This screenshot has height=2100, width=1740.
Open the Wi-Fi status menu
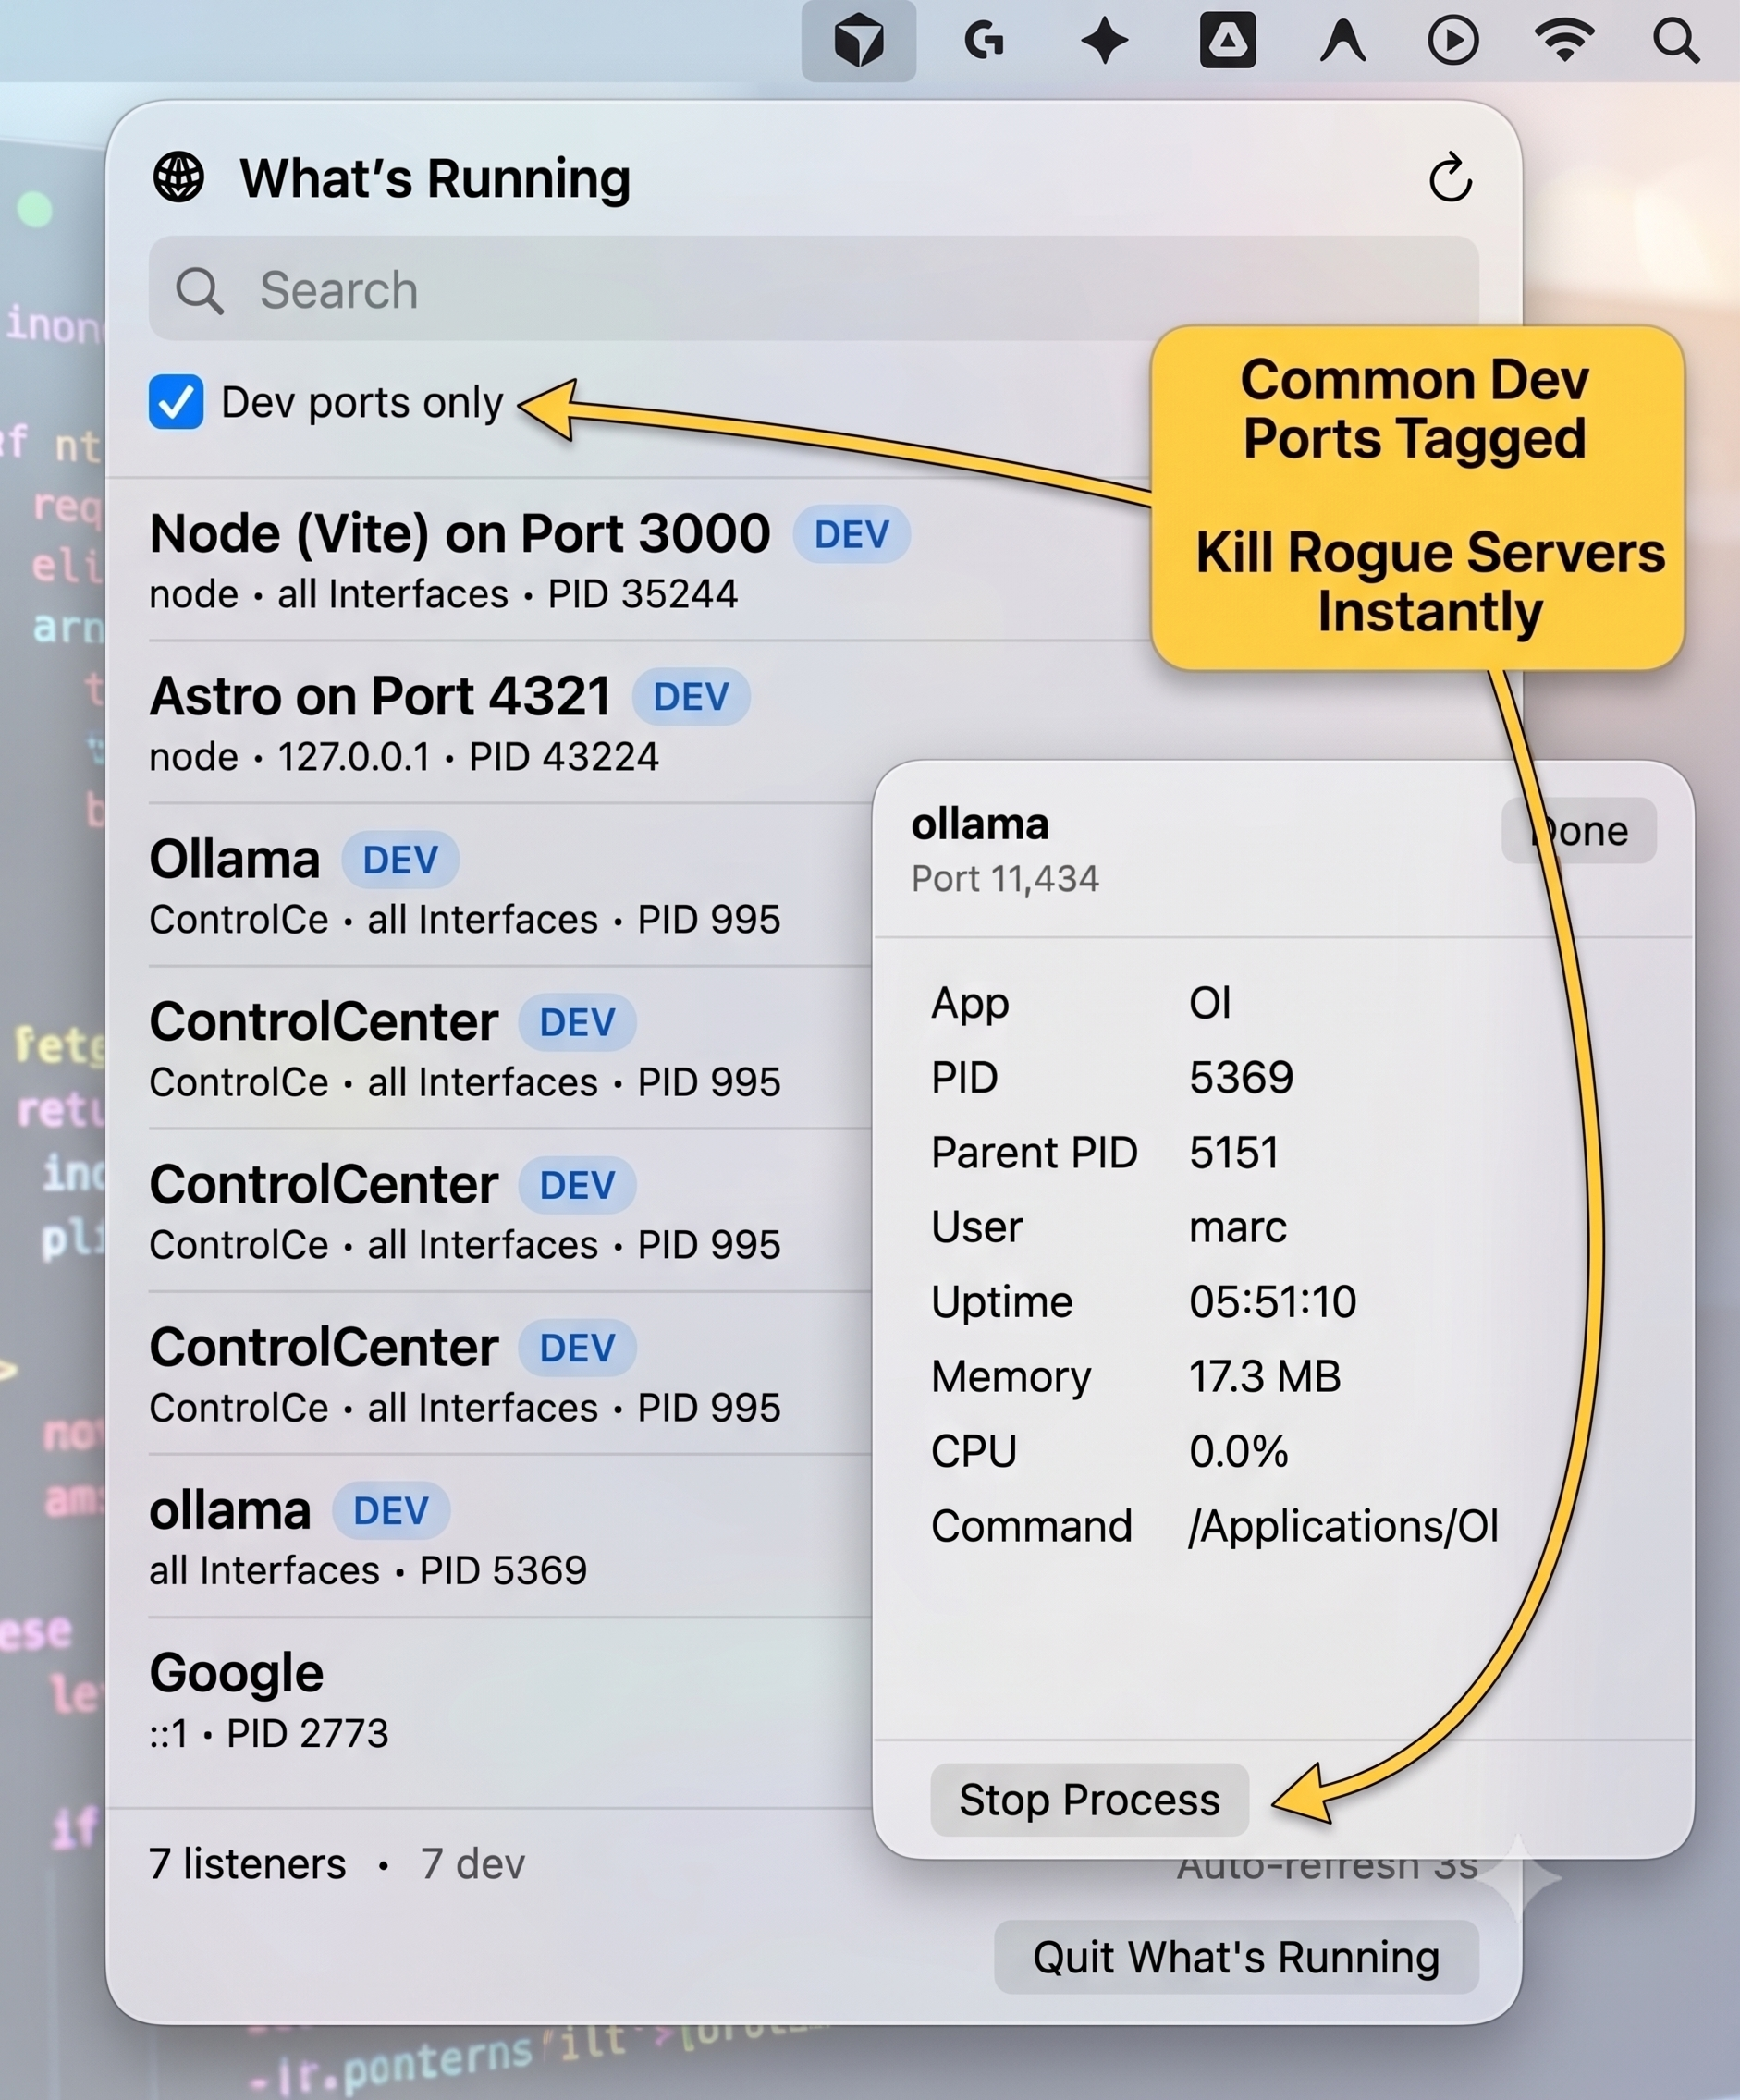point(1564,41)
